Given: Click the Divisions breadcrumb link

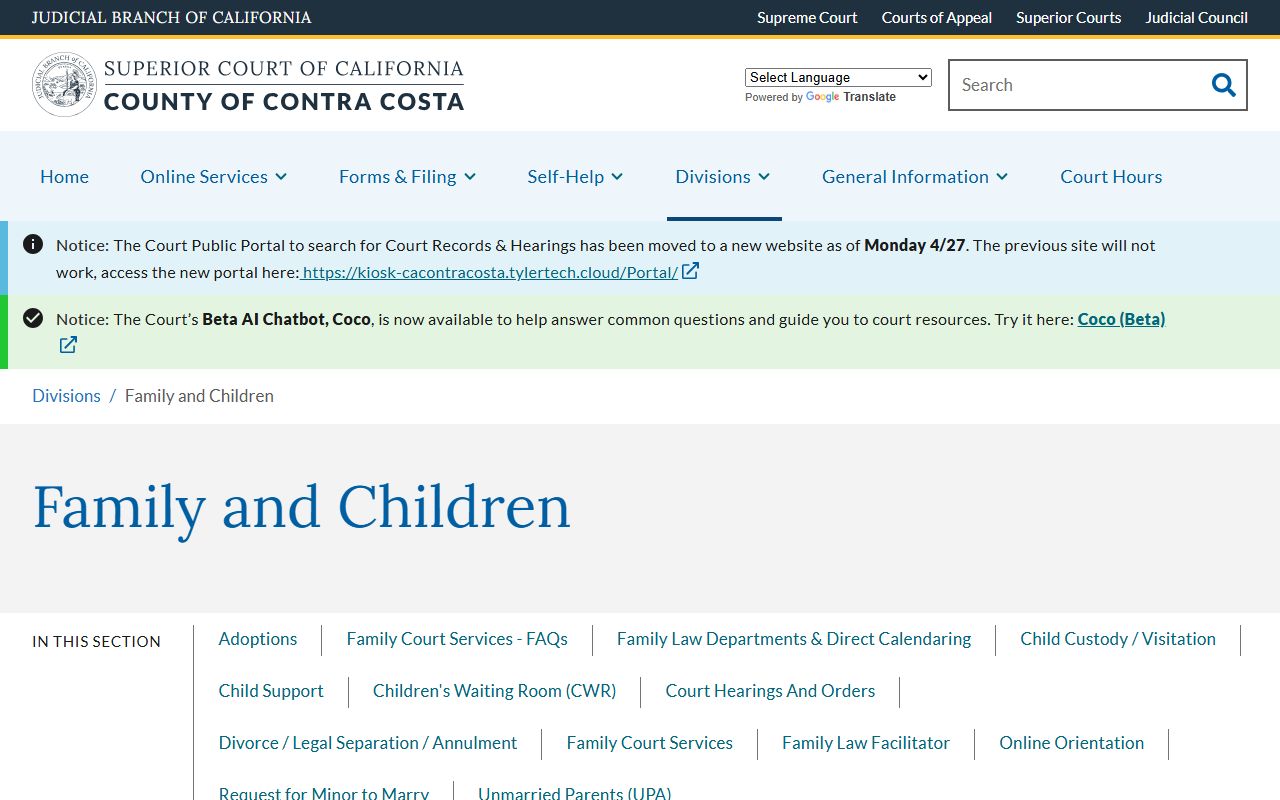Looking at the screenshot, I should point(66,396).
